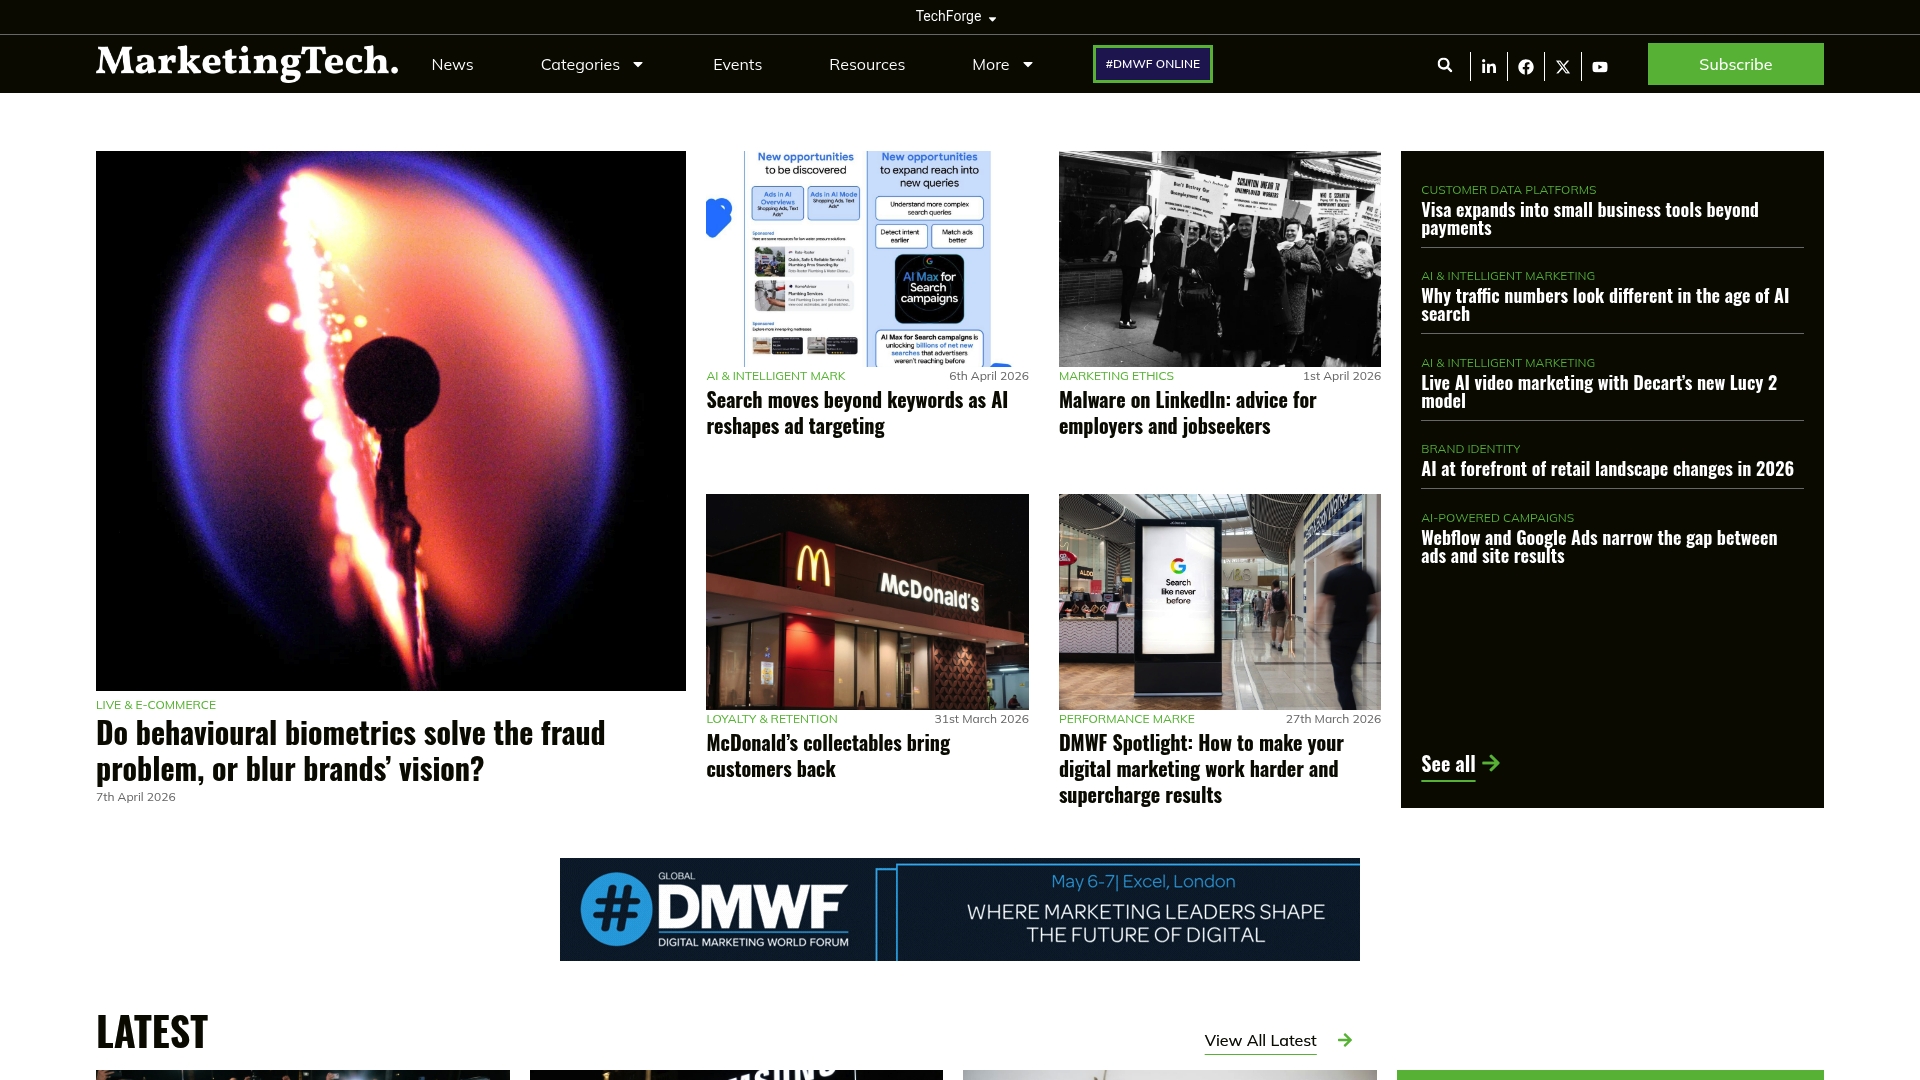
Task: Select the LIVE & E-COMMERCE category label
Action: (x=156, y=705)
